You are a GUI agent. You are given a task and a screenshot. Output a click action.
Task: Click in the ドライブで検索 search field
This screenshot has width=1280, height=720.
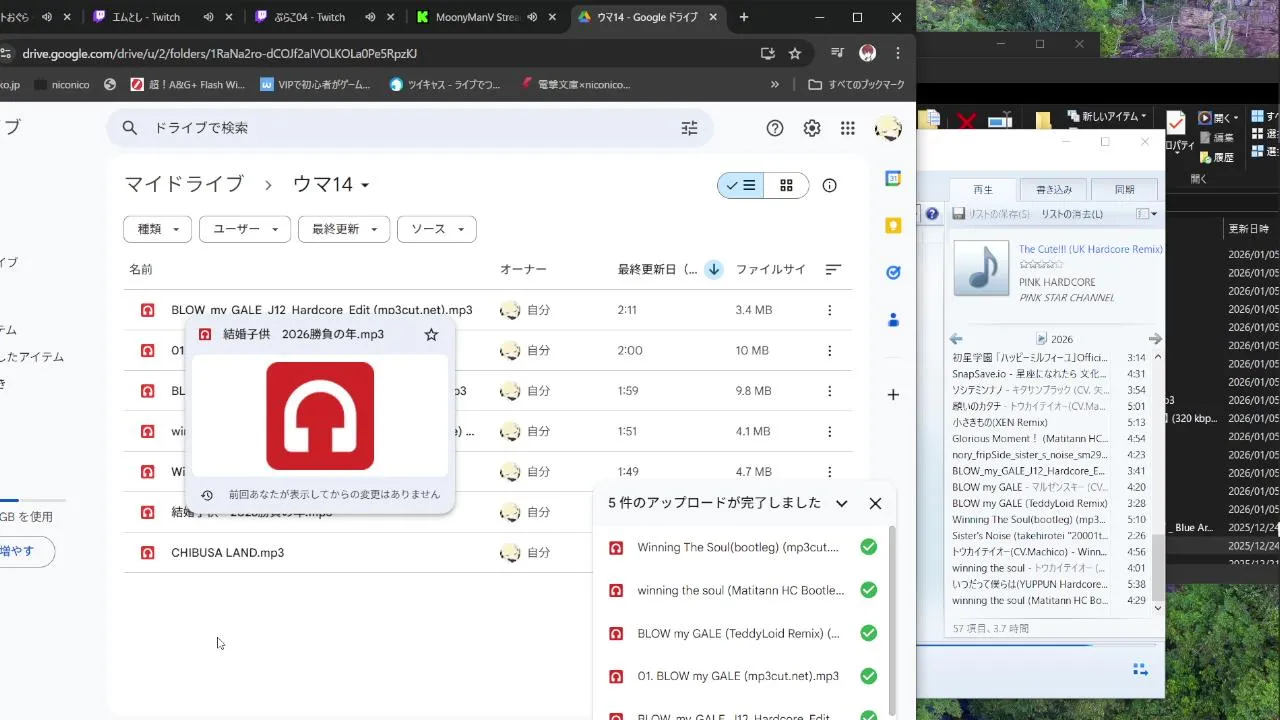[410, 128]
